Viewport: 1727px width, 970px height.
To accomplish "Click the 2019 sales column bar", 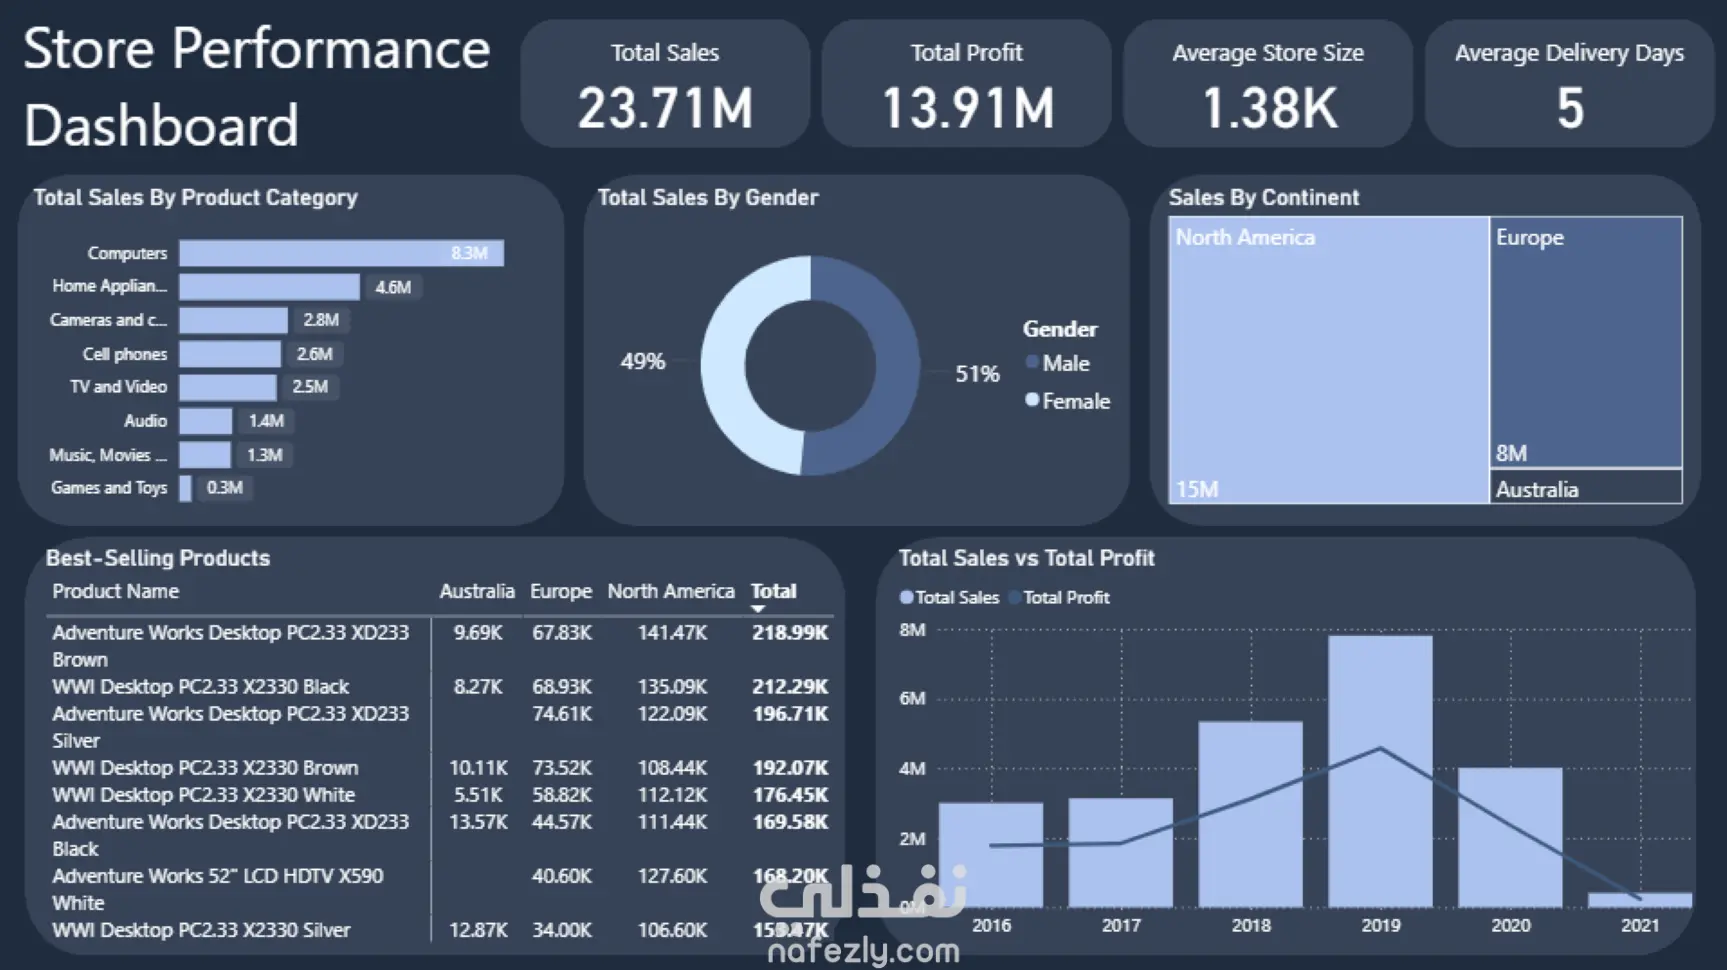I will point(1380,771).
